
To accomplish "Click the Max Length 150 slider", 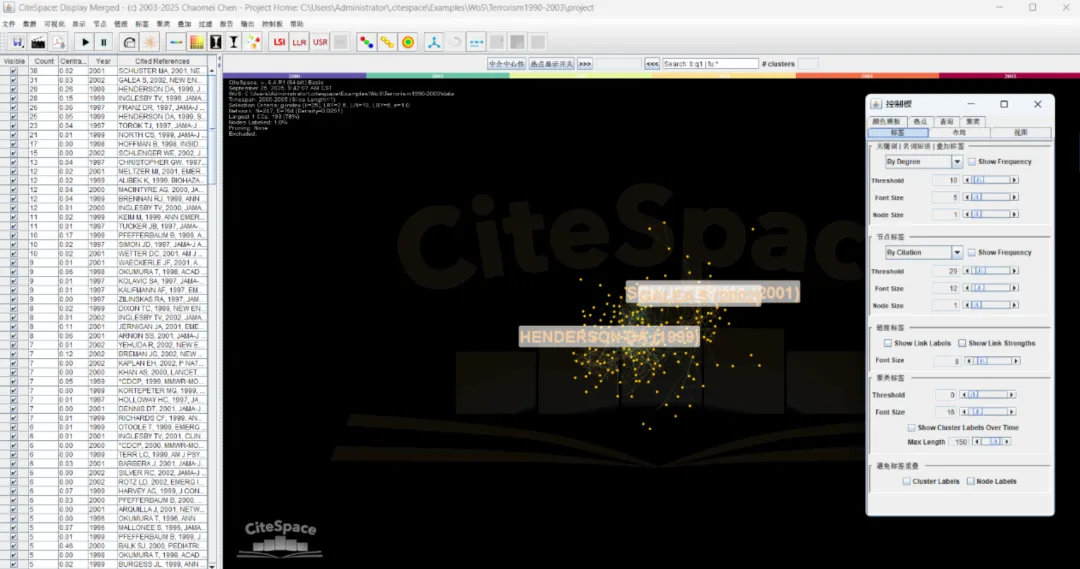I will 992,442.
